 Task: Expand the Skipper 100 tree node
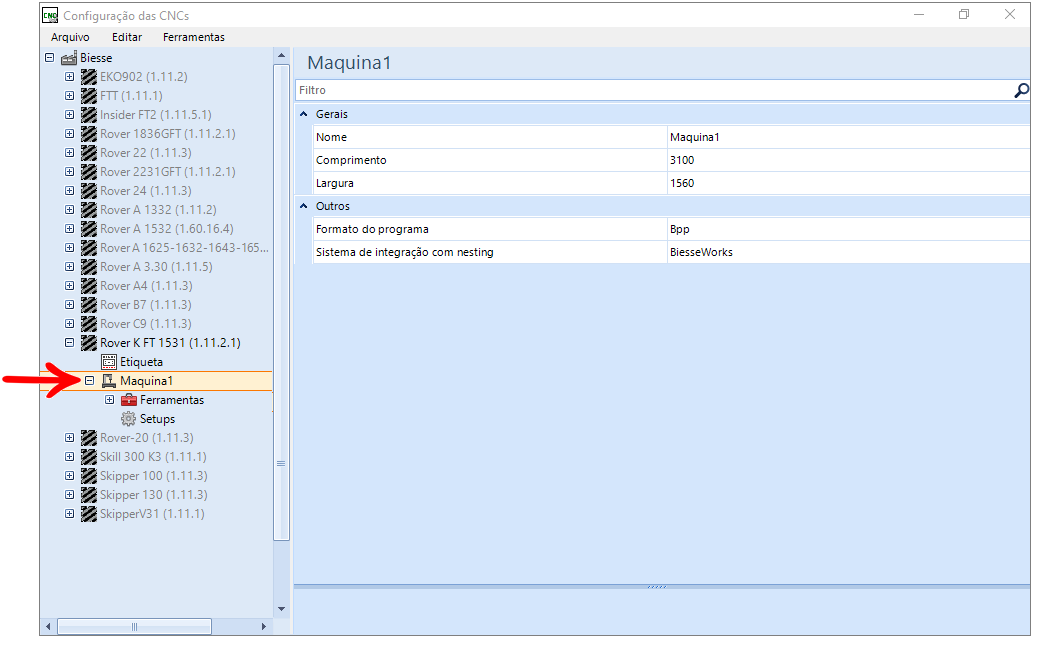(70, 476)
